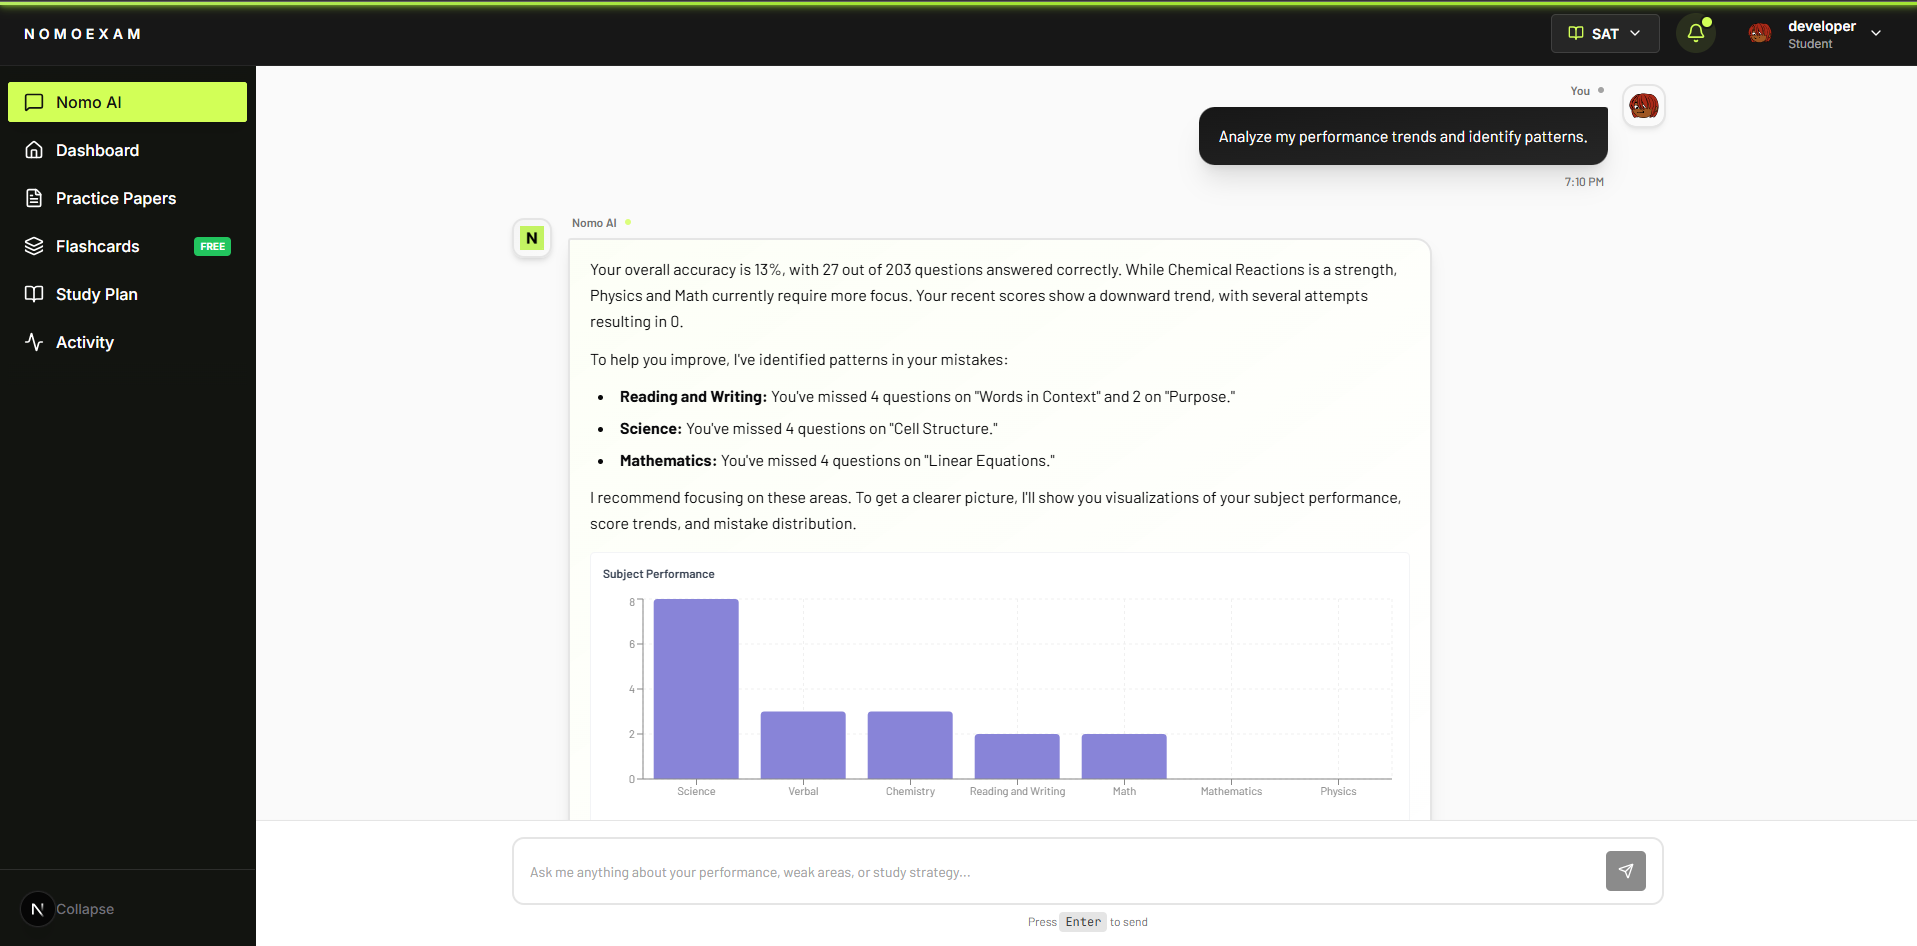Click the Physics axis label
This screenshot has height=946, width=1917.
pos(1338,791)
